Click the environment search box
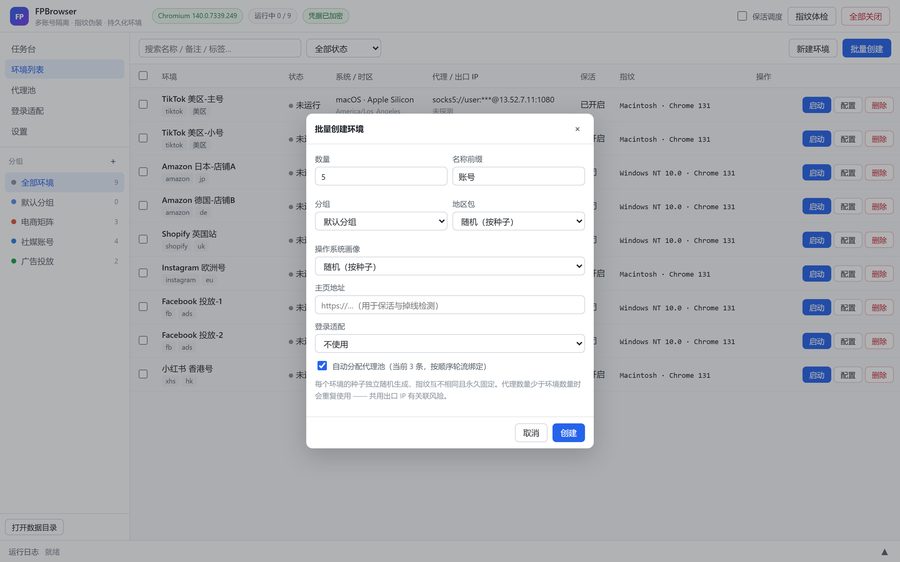The image size is (900, 562). 220,49
